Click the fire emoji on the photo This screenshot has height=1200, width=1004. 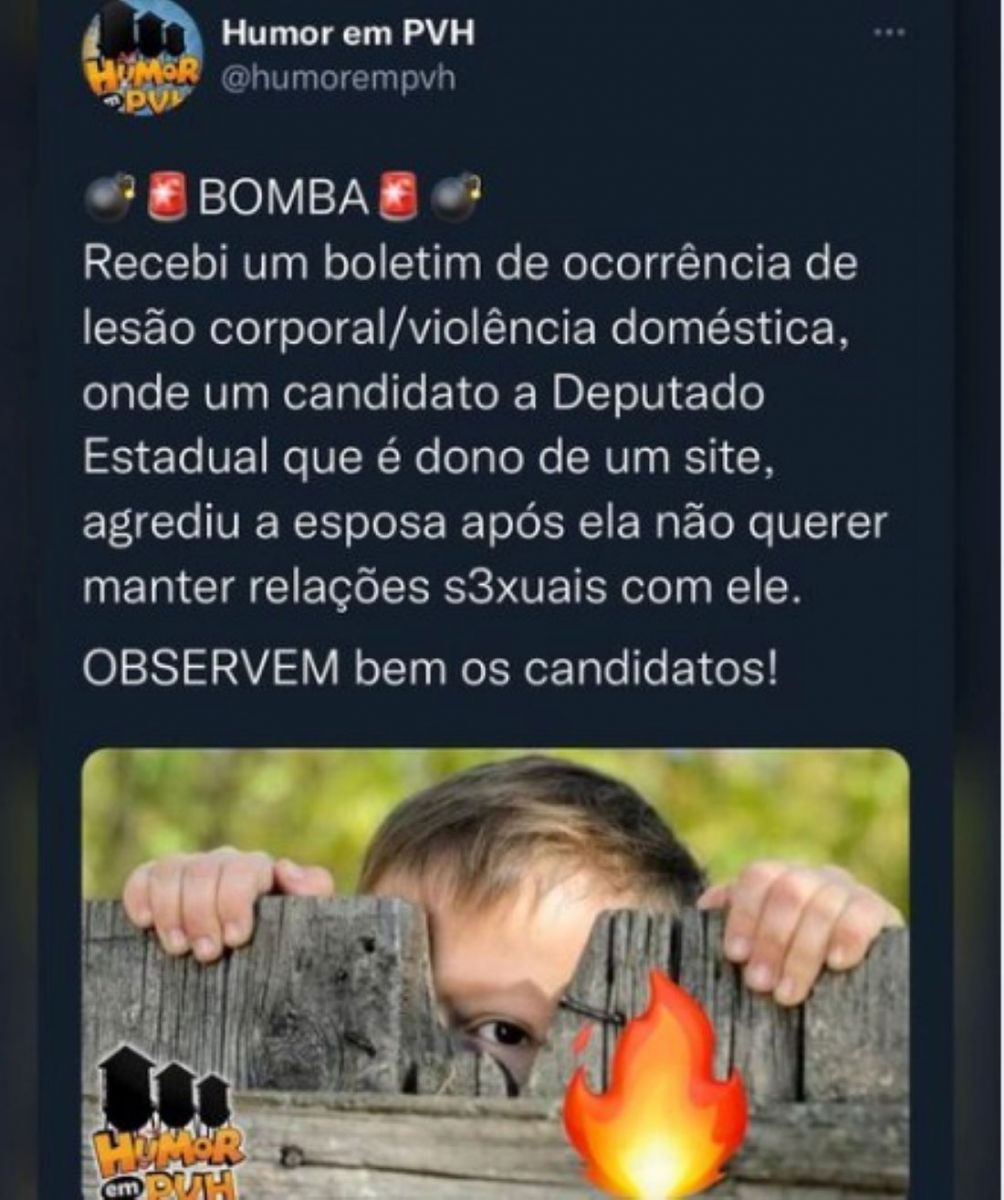pos(654,1087)
